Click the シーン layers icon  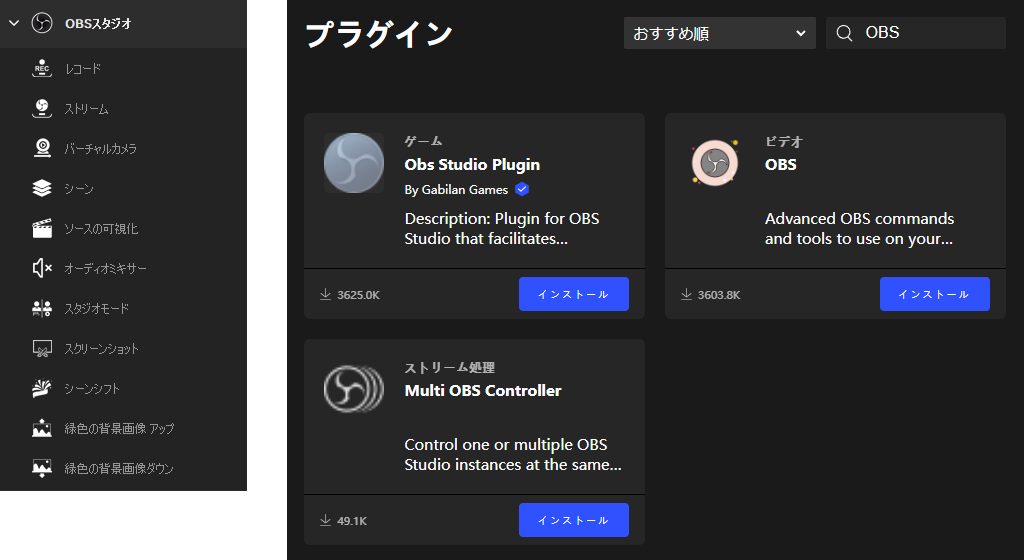pyautogui.click(x=42, y=189)
